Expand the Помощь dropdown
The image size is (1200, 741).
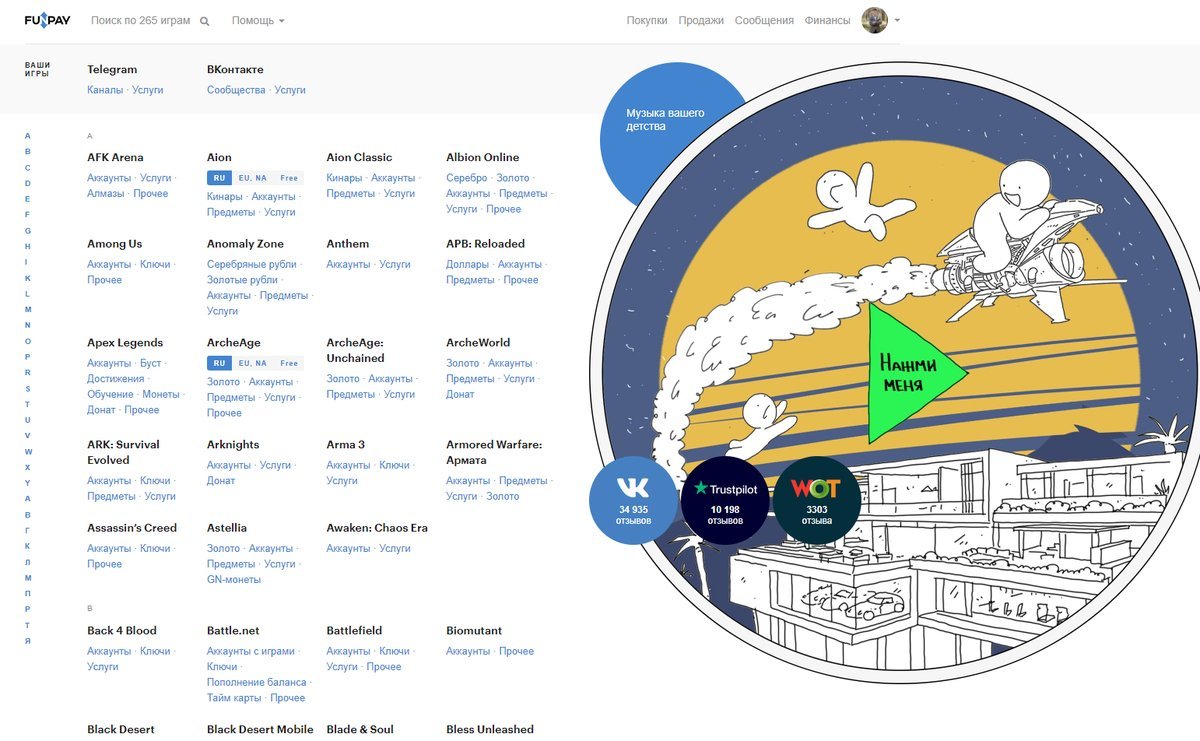tap(258, 20)
